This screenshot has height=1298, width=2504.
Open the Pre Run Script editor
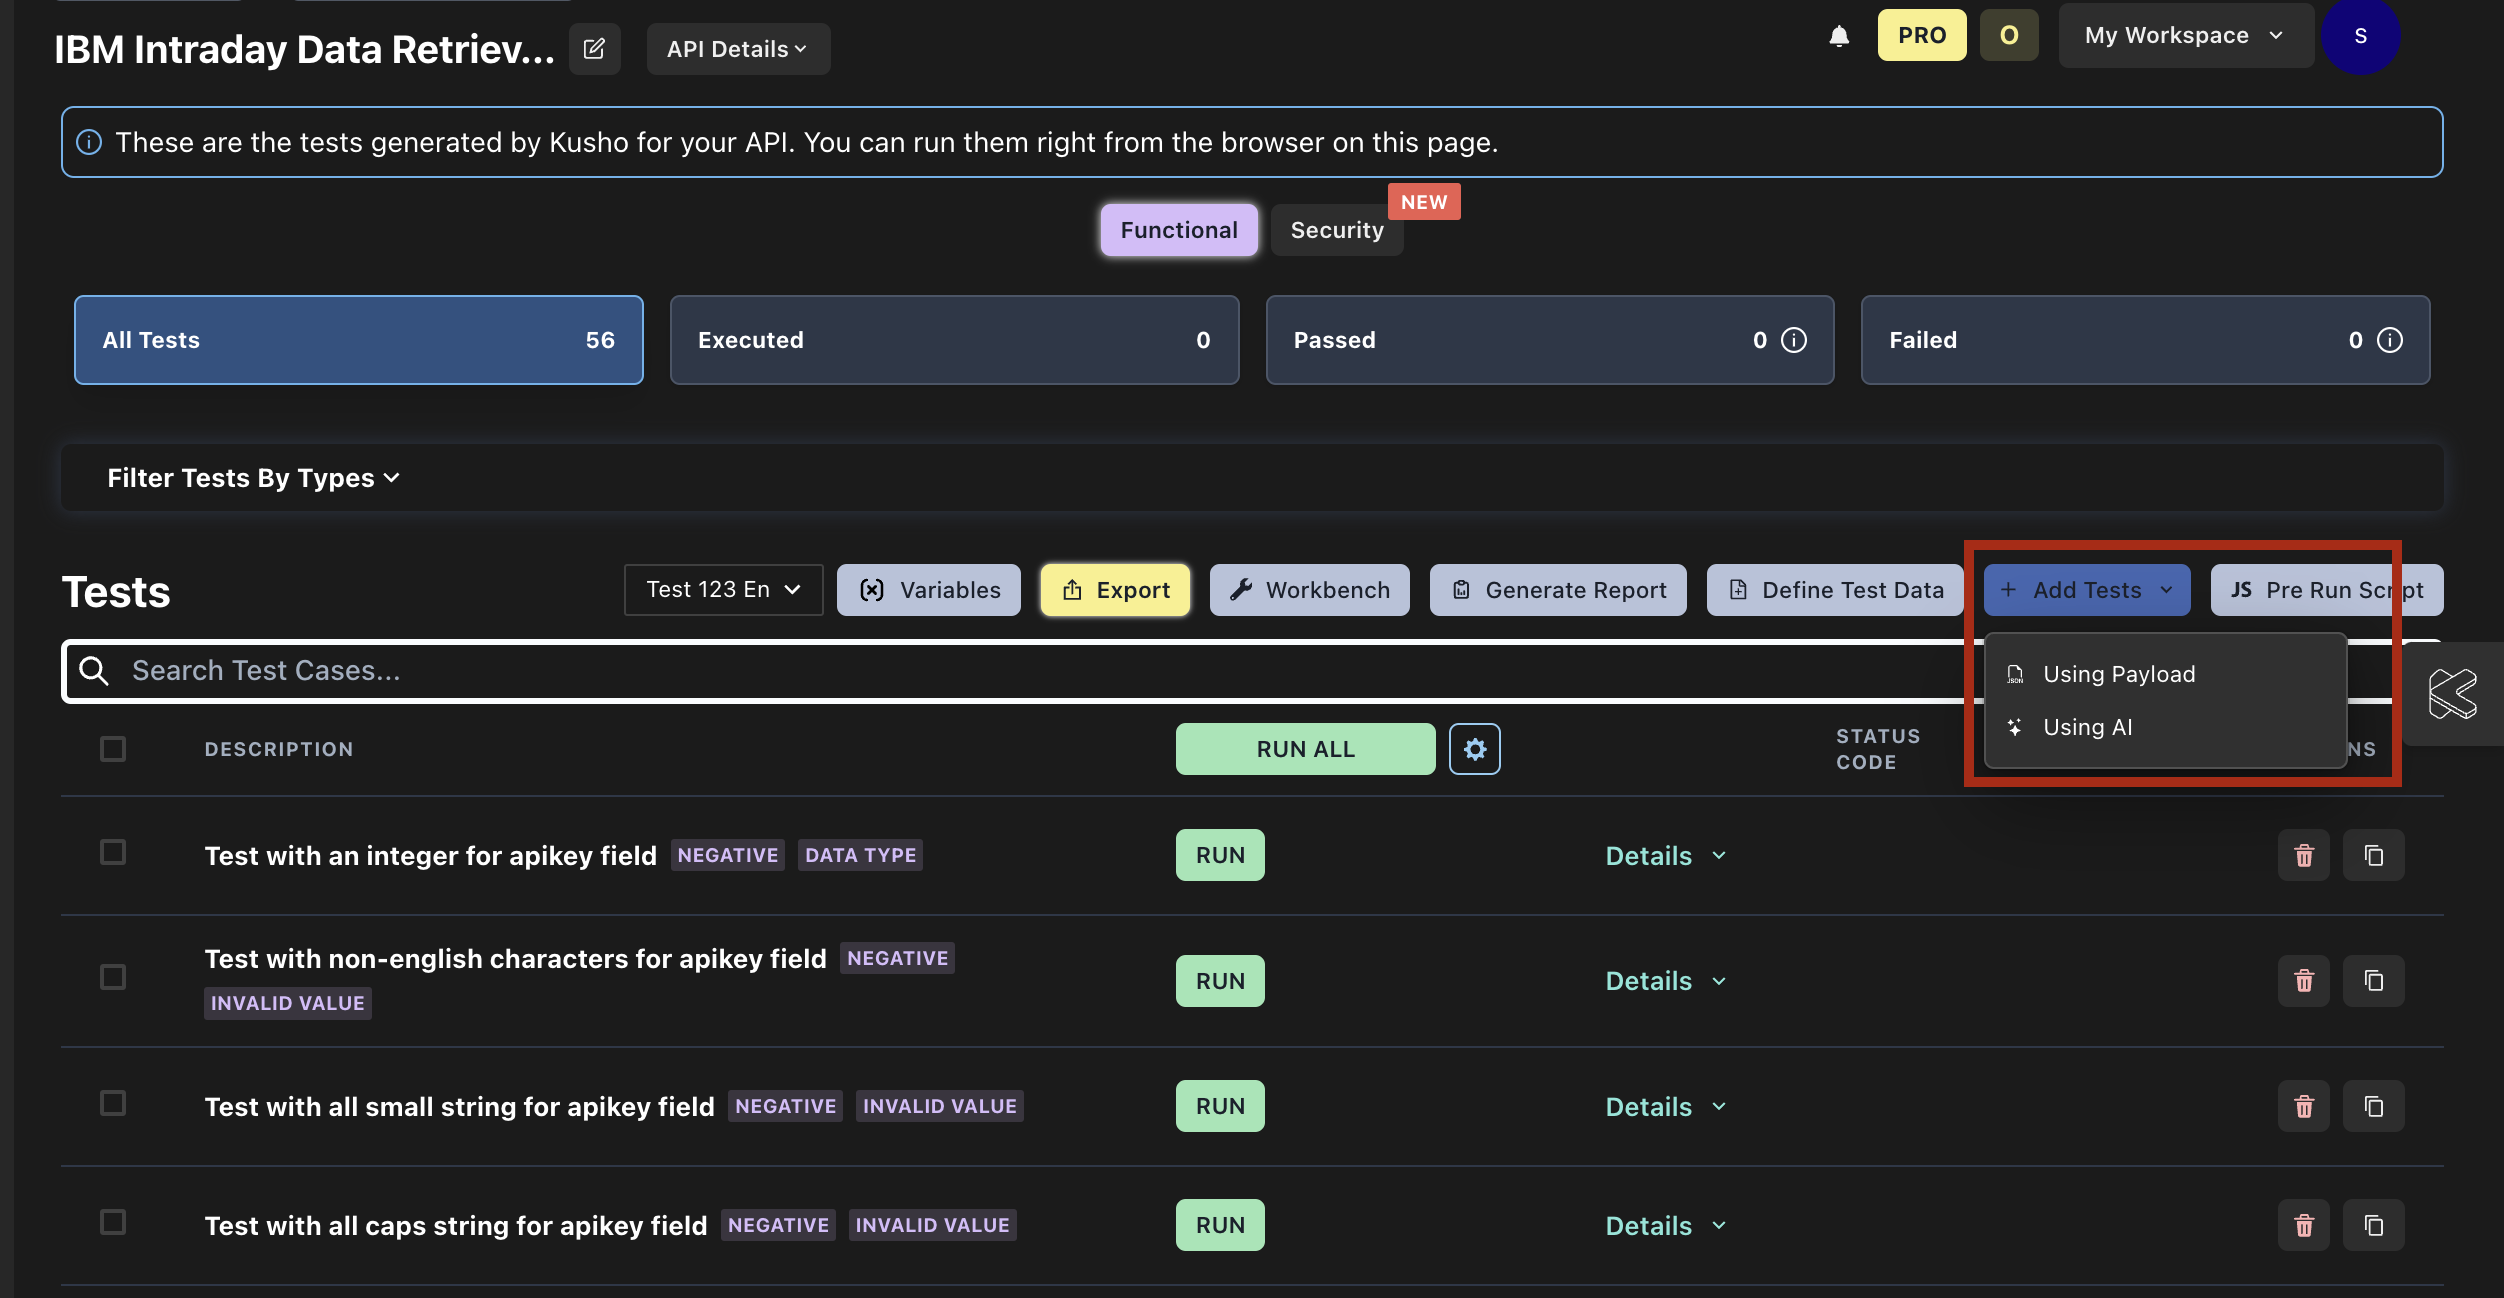click(x=2326, y=590)
